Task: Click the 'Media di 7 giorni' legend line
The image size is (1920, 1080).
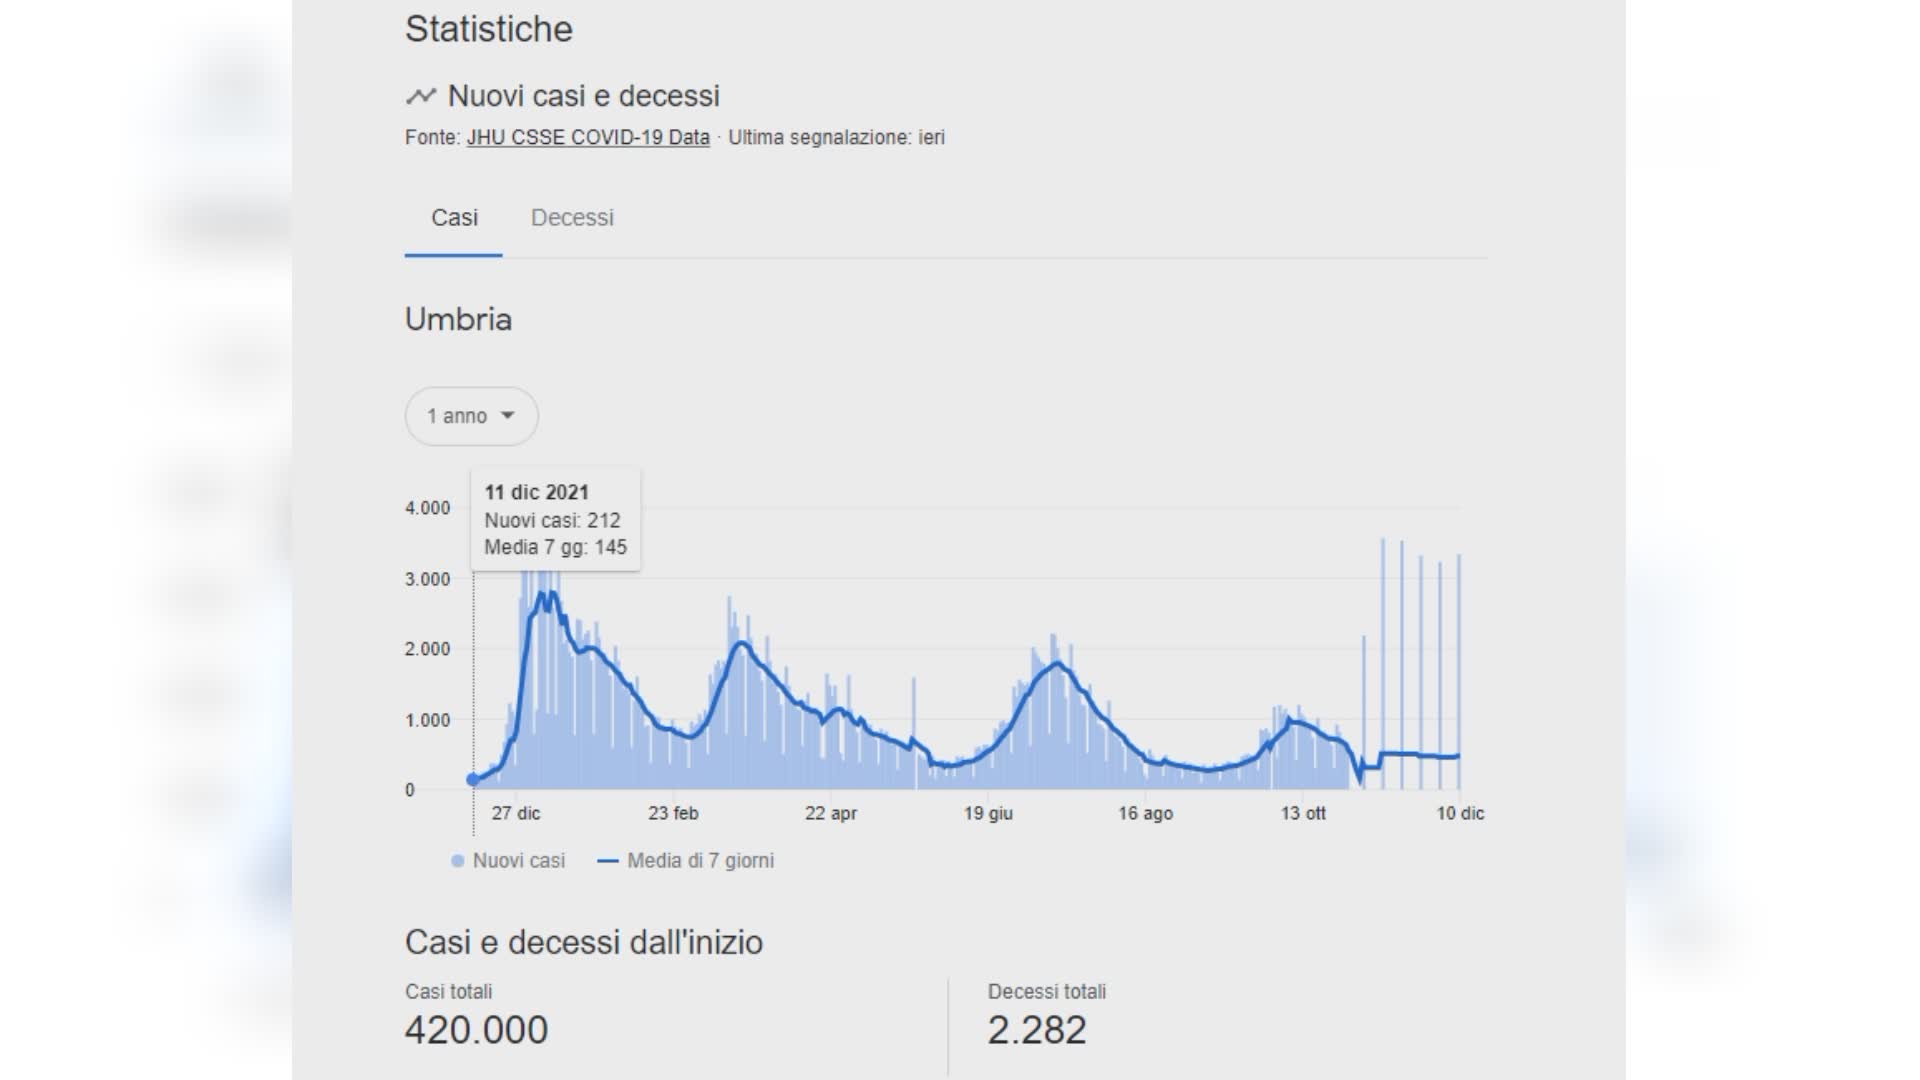Action: coord(607,861)
